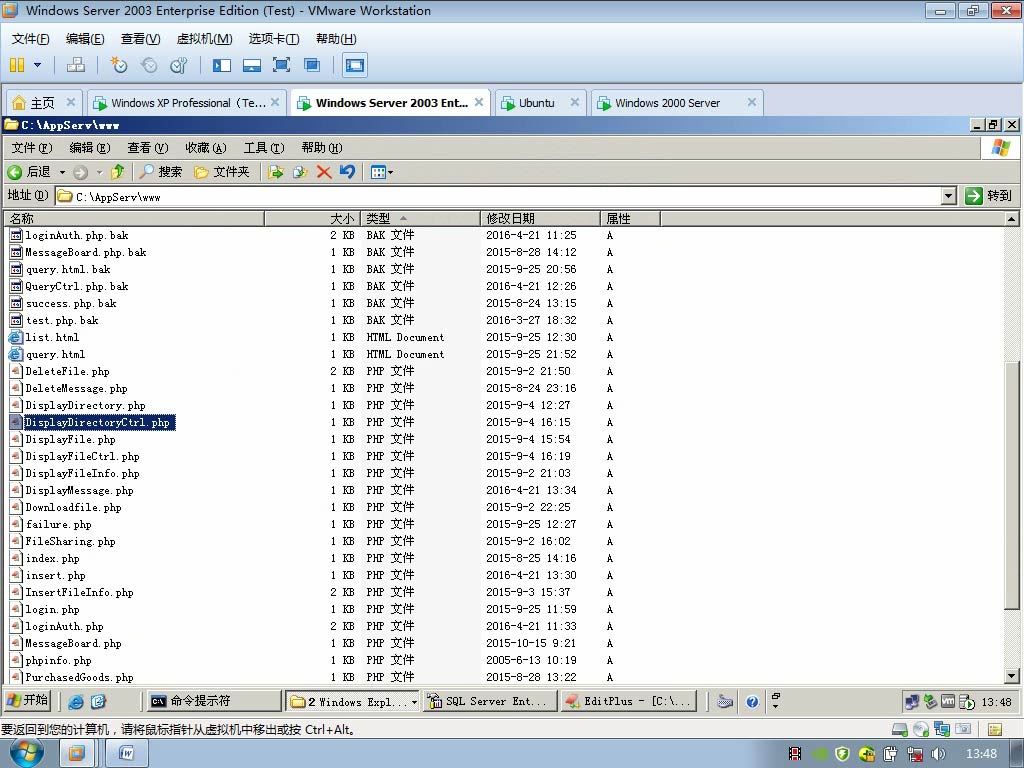
Task: Click the move to folder icon
Action: tap(276, 172)
